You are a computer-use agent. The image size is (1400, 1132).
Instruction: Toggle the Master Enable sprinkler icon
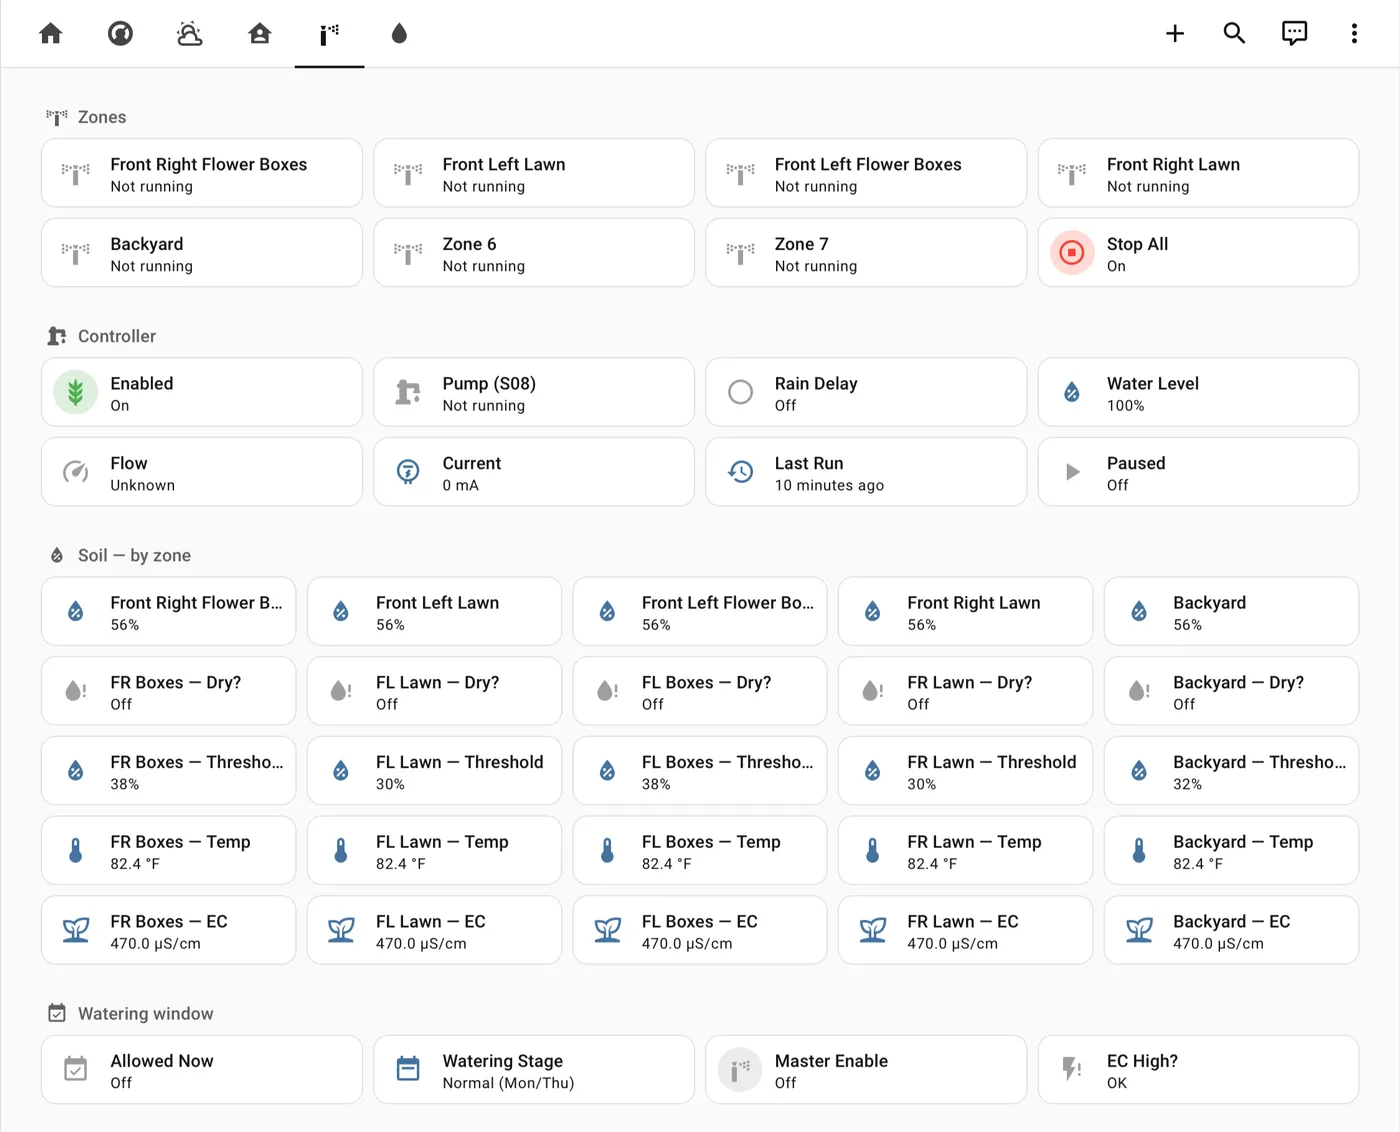740,1070
